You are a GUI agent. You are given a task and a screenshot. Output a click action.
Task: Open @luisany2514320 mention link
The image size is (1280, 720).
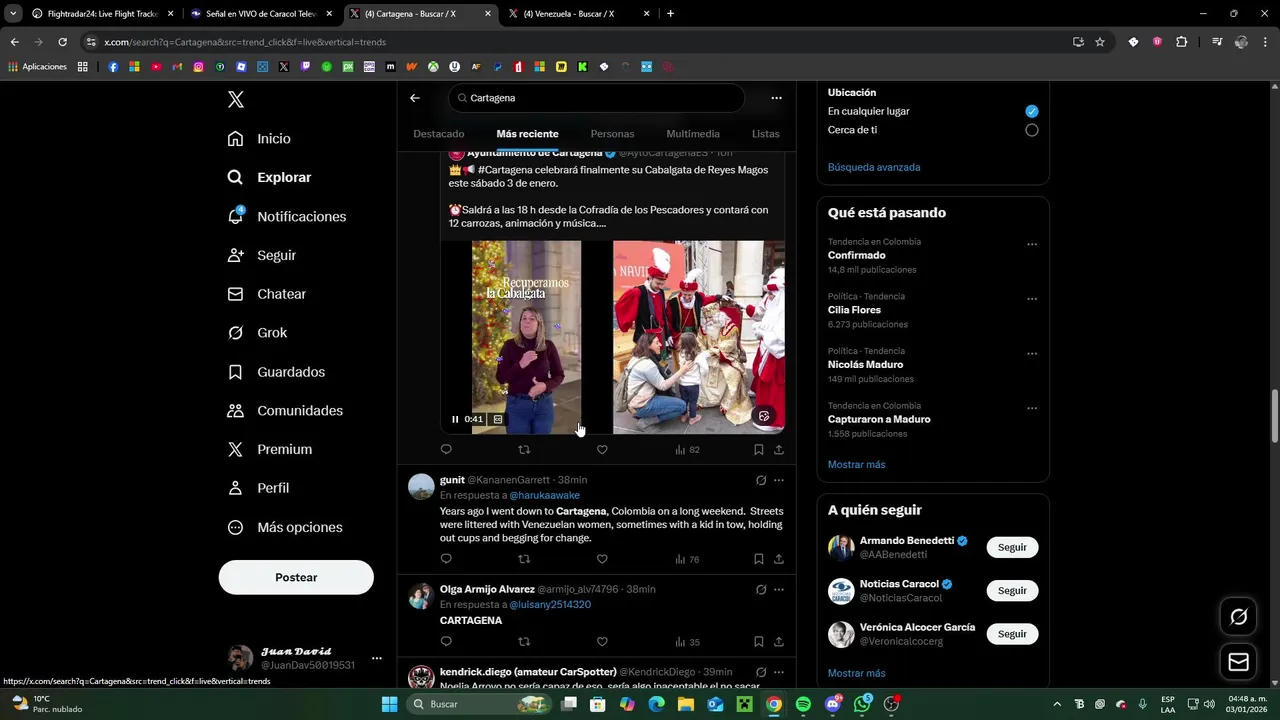click(551, 605)
